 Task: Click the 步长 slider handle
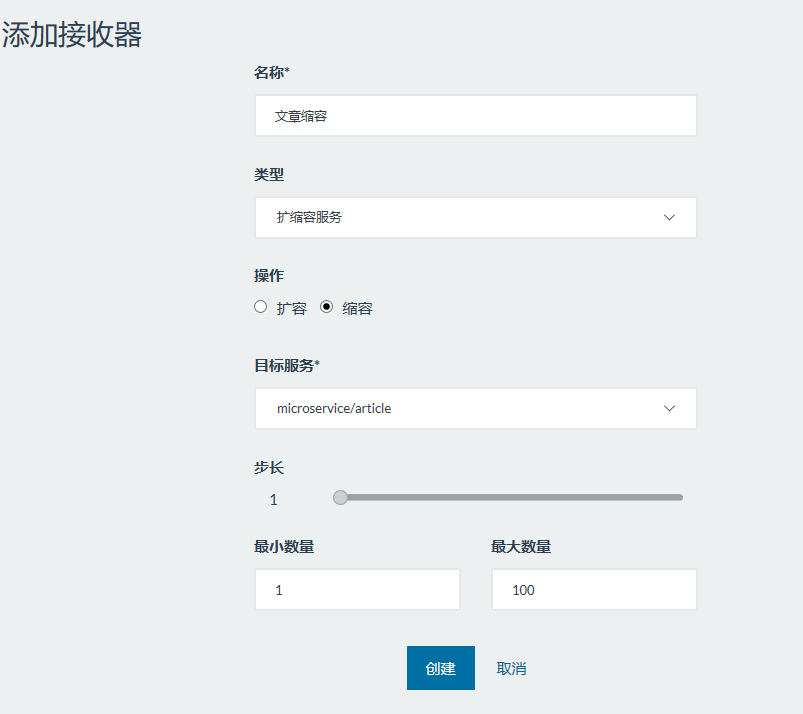pos(340,497)
